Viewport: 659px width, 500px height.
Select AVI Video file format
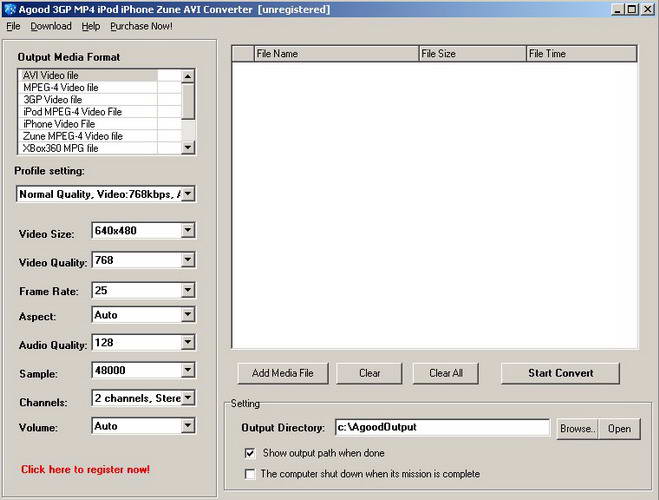[x=88, y=76]
